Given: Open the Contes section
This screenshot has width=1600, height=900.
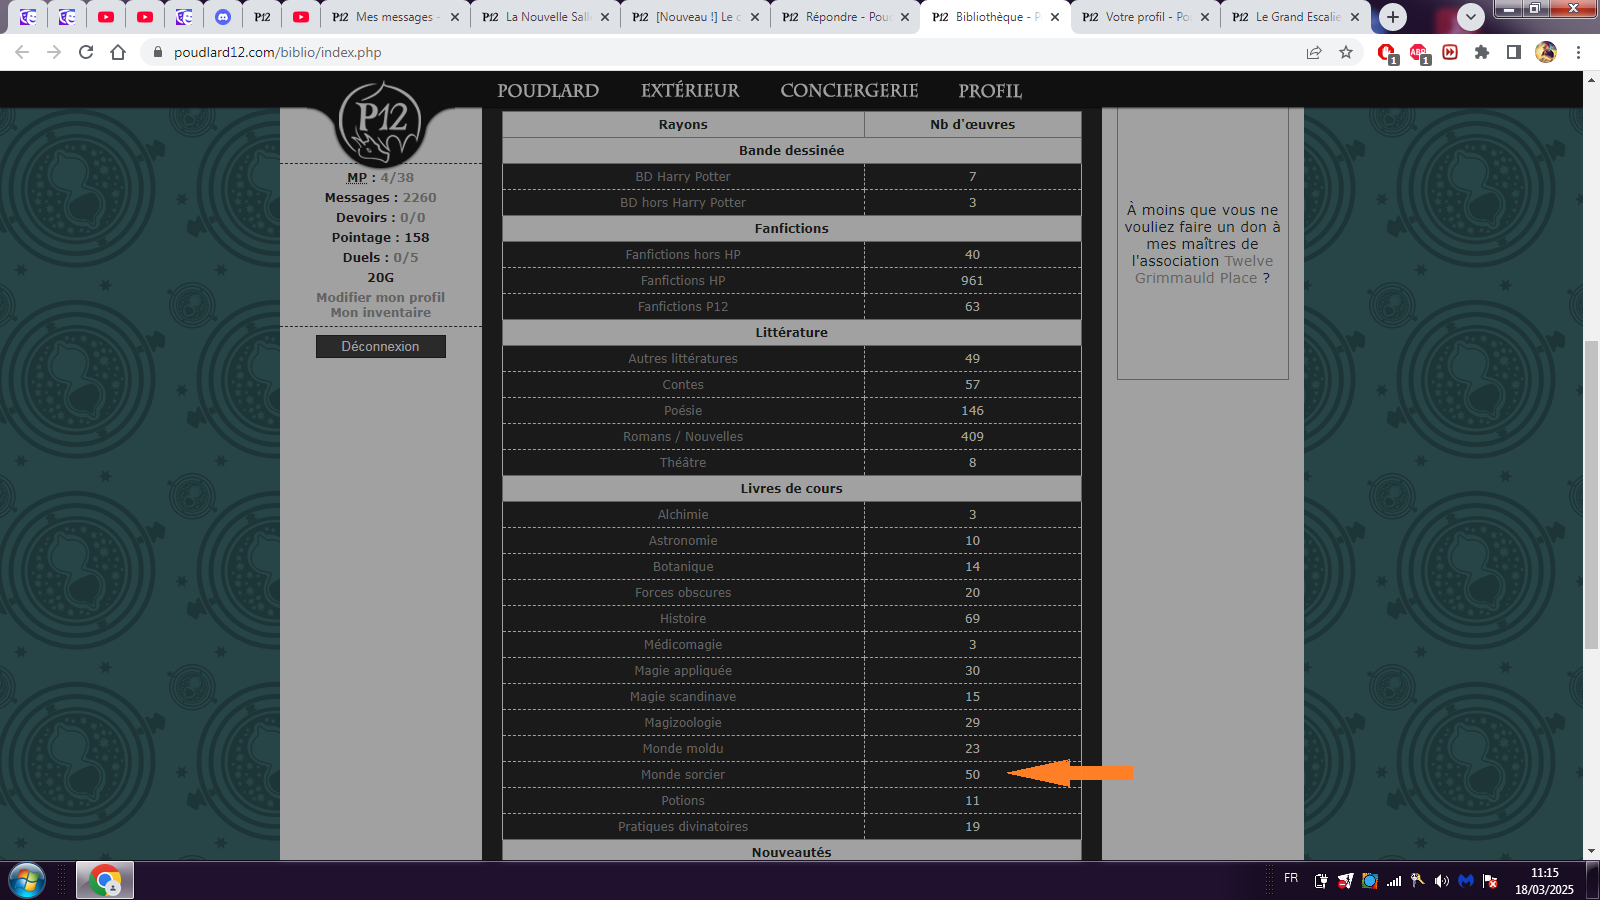Looking at the screenshot, I should [x=683, y=385].
